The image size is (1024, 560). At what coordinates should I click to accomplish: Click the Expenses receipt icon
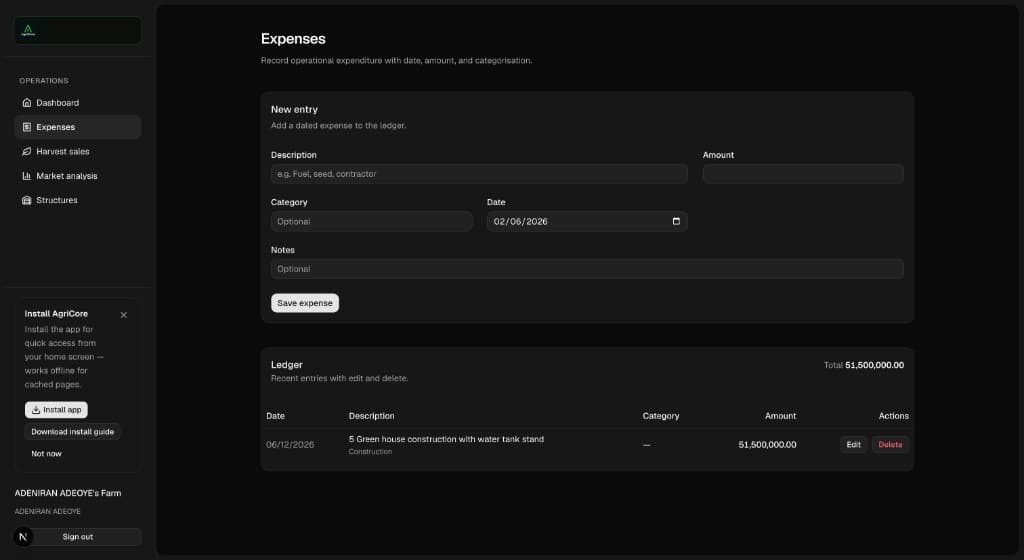[x=27, y=127]
